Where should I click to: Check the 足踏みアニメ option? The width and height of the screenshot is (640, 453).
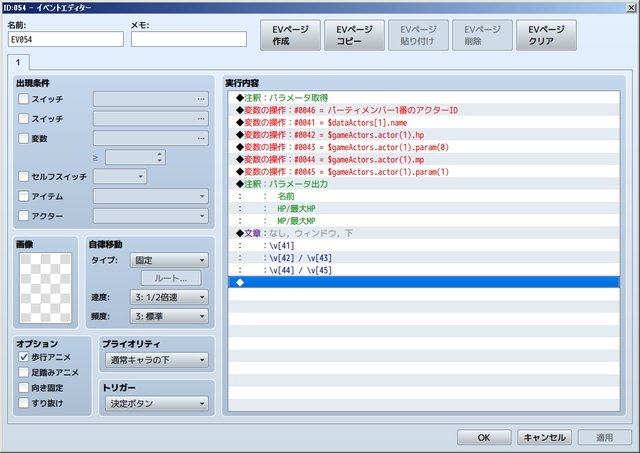[x=24, y=372]
